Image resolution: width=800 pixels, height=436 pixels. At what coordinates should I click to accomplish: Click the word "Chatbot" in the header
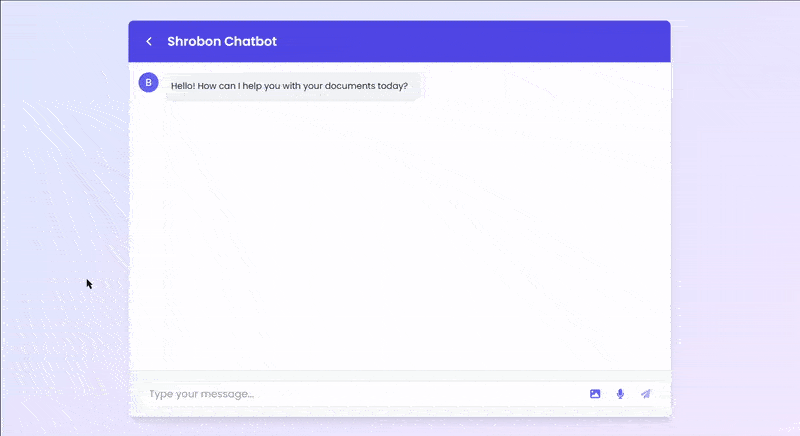coord(251,42)
